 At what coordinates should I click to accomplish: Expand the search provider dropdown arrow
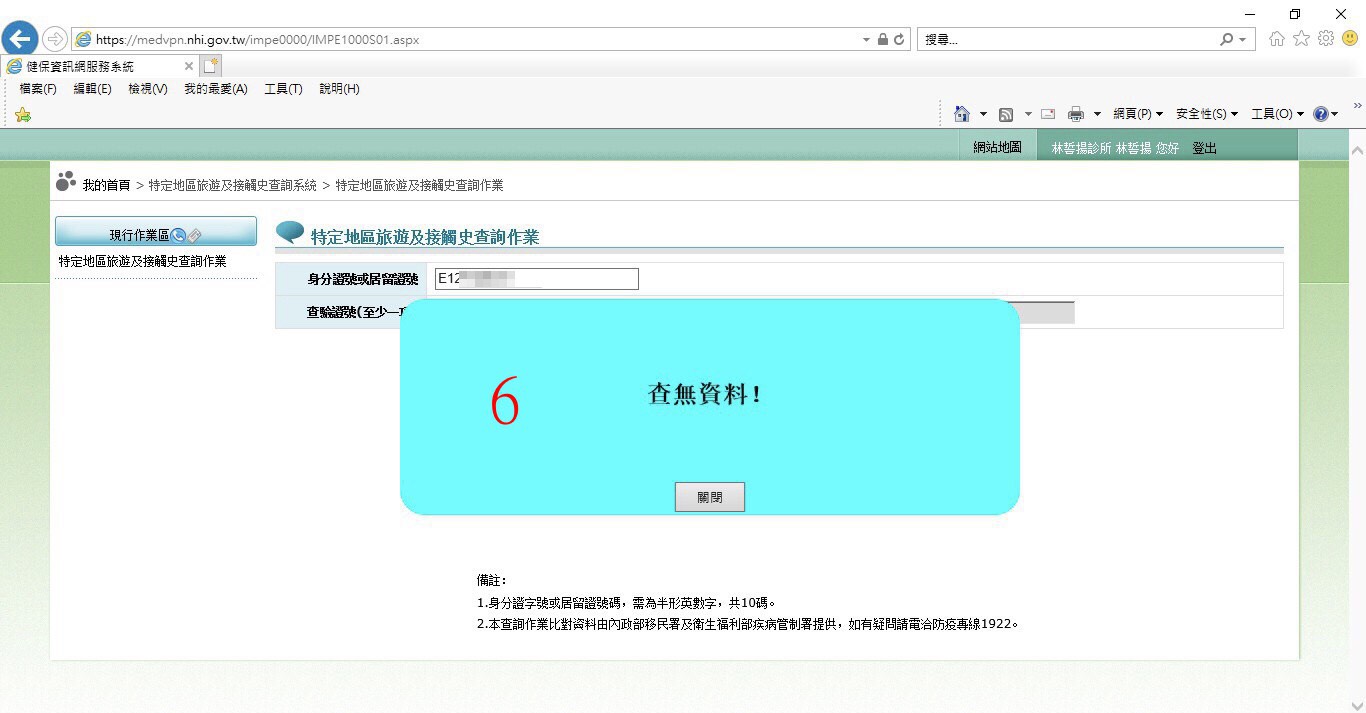click(x=1243, y=40)
